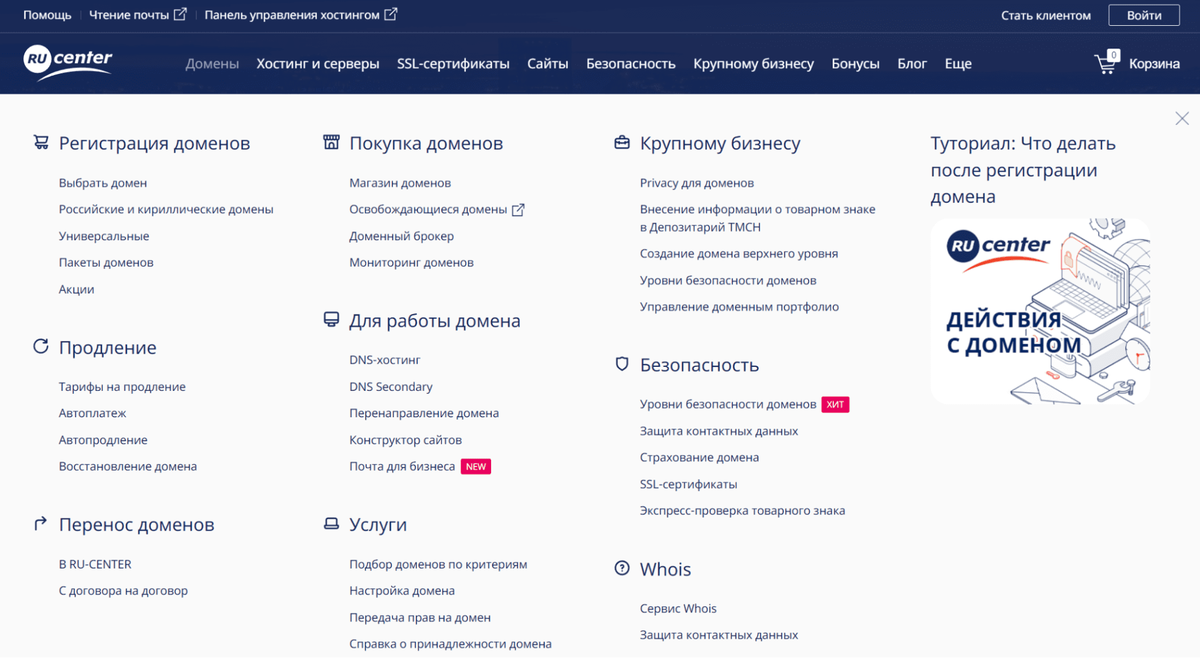Image resolution: width=1200 pixels, height=658 pixels.
Task: Open Конструктор сайтов link
Action: [405, 440]
